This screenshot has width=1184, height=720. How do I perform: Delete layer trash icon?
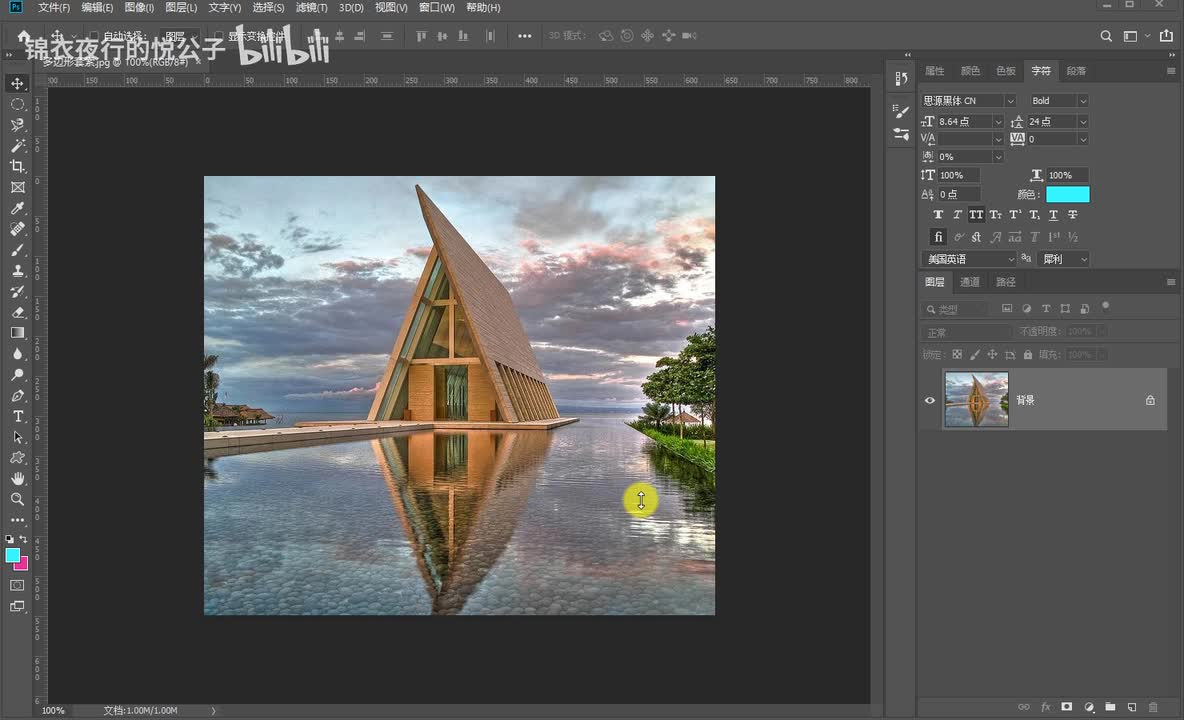[1153, 707]
